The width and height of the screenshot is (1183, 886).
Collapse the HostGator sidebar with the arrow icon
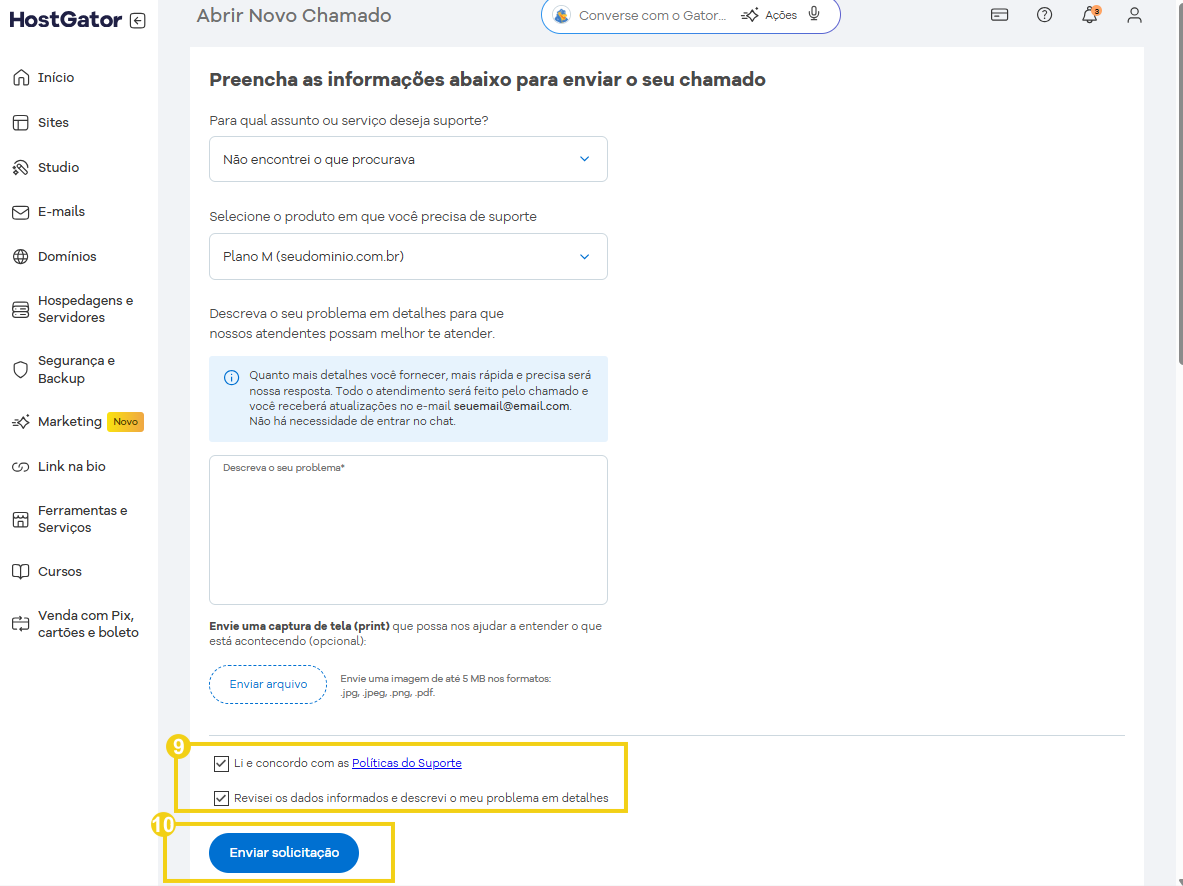coord(138,21)
